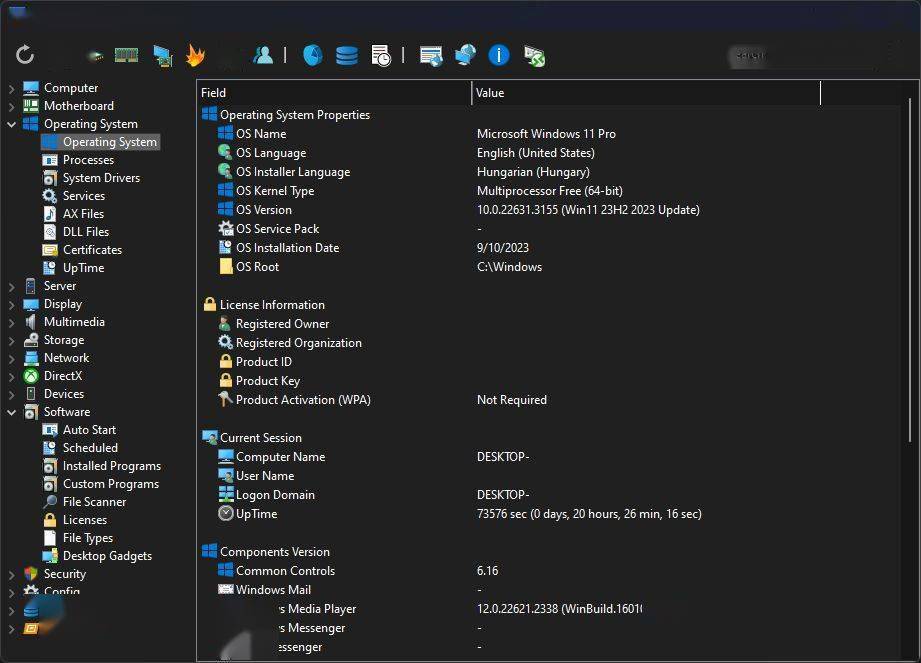Launch the flame stability test icon
Viewport: 921px width, 663px height.
[195, 56]
